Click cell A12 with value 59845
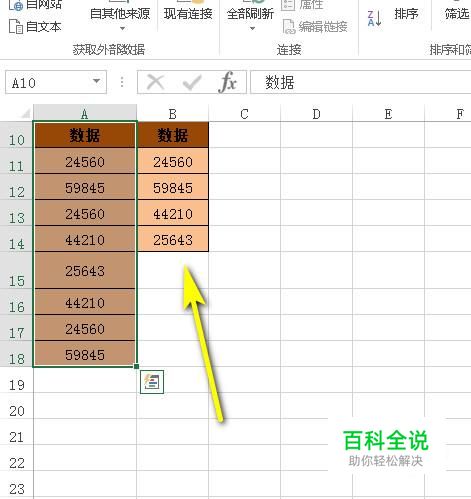 pyautogui.click(x=85, y=187)
